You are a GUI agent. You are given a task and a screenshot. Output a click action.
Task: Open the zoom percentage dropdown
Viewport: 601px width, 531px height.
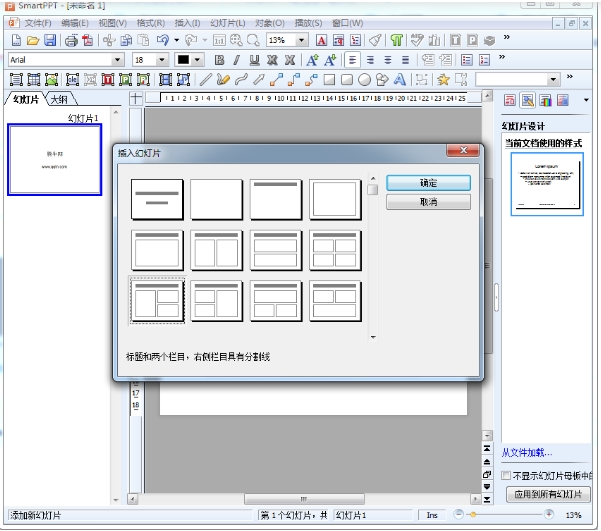302,40
